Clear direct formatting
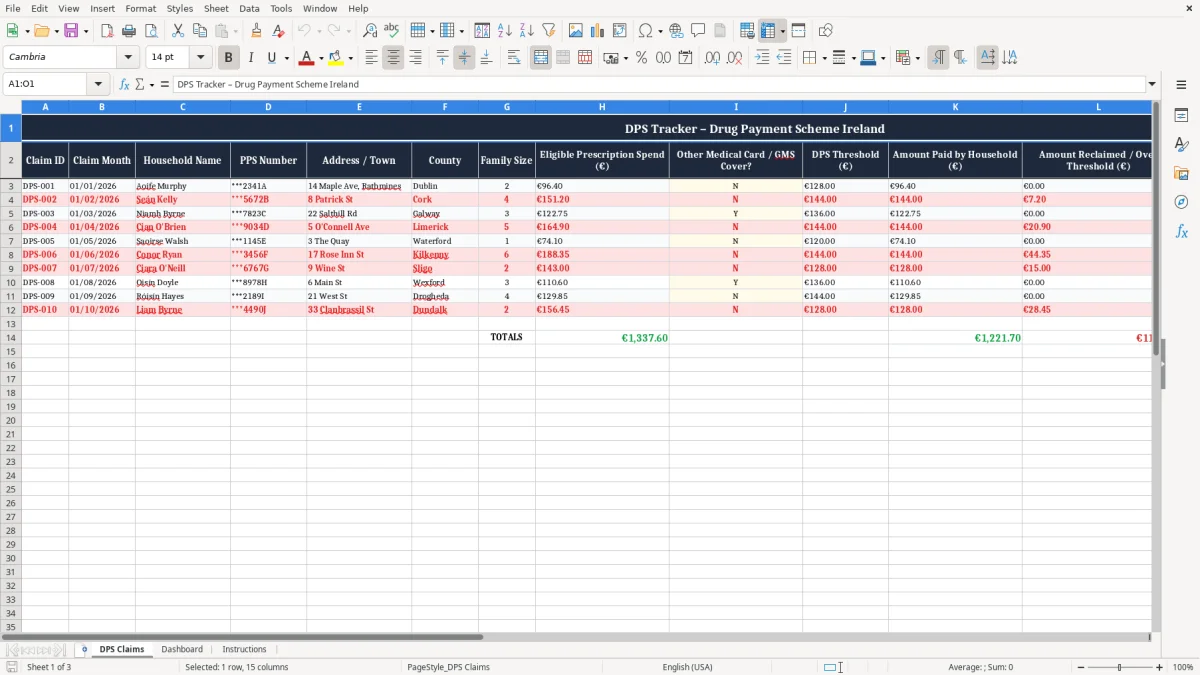 [x=279, y=31]
